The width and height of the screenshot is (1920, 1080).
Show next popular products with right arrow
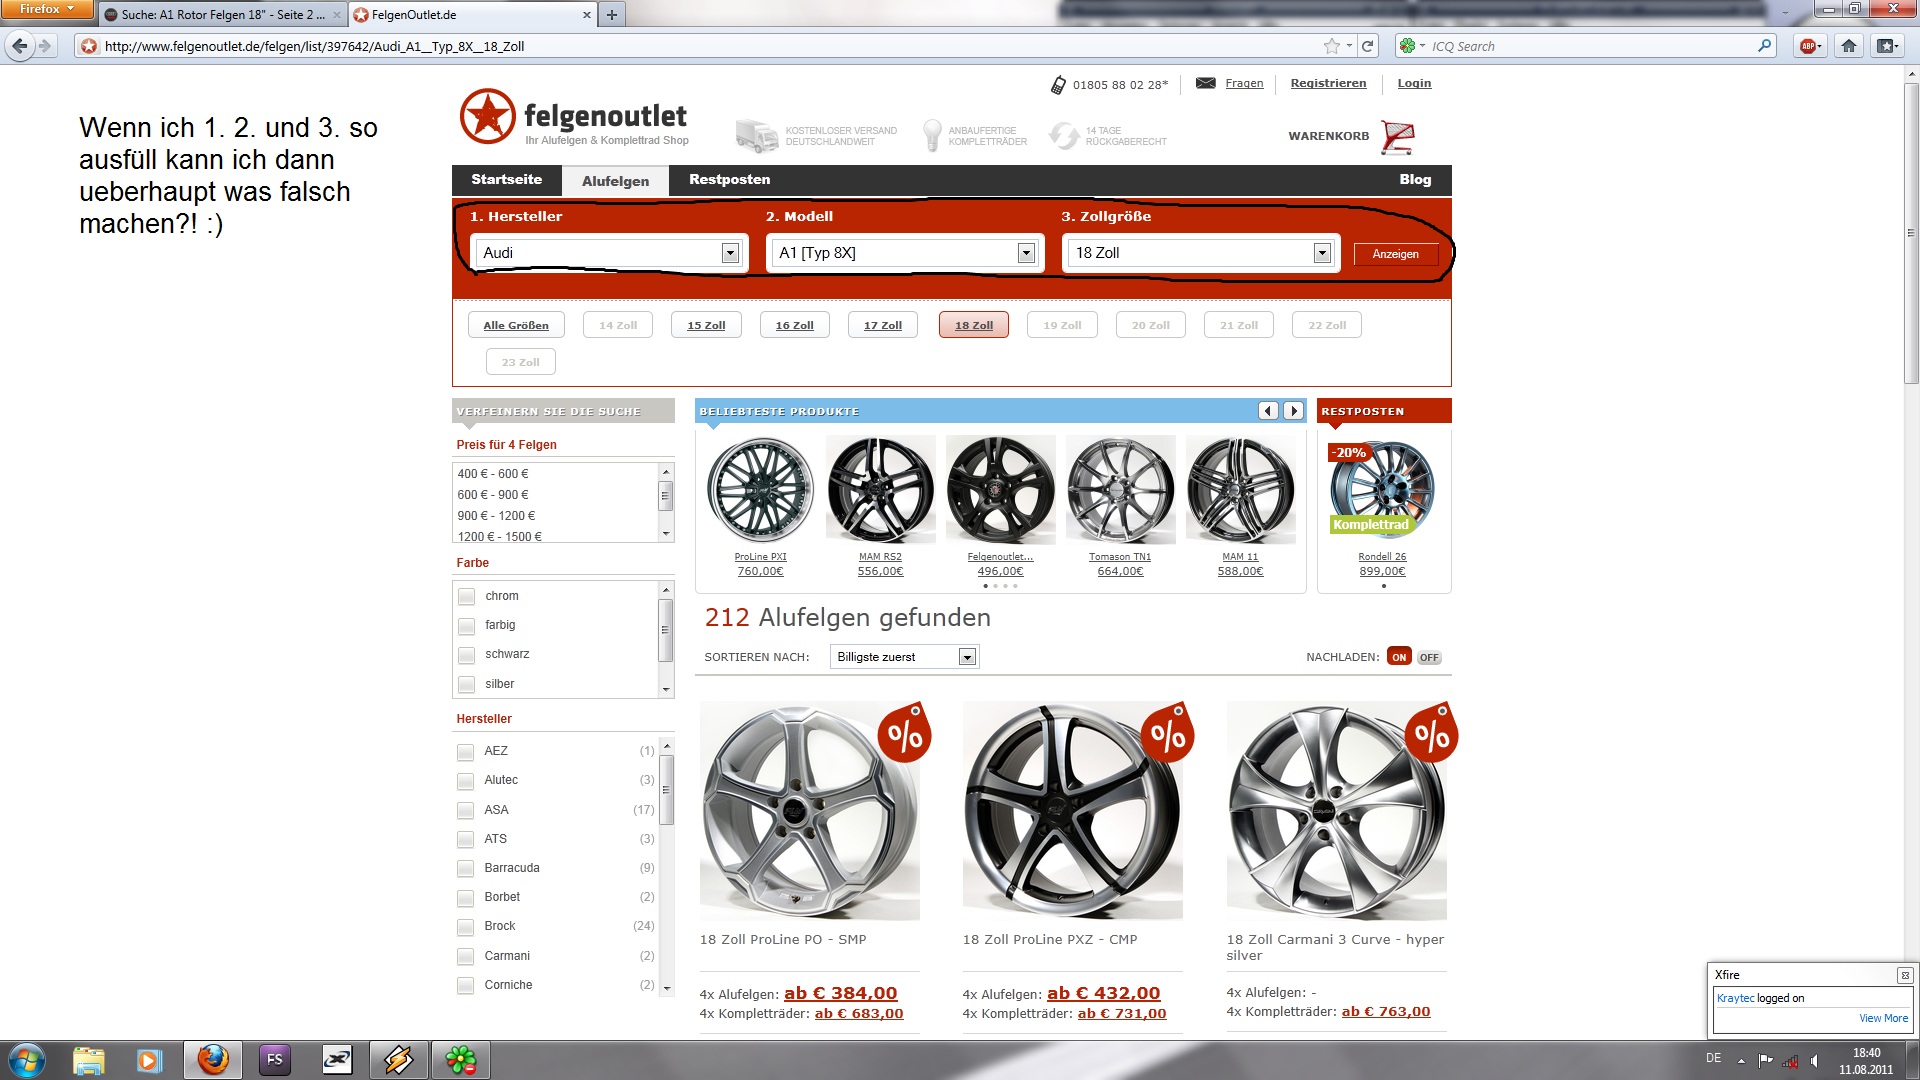point(1293,411)
